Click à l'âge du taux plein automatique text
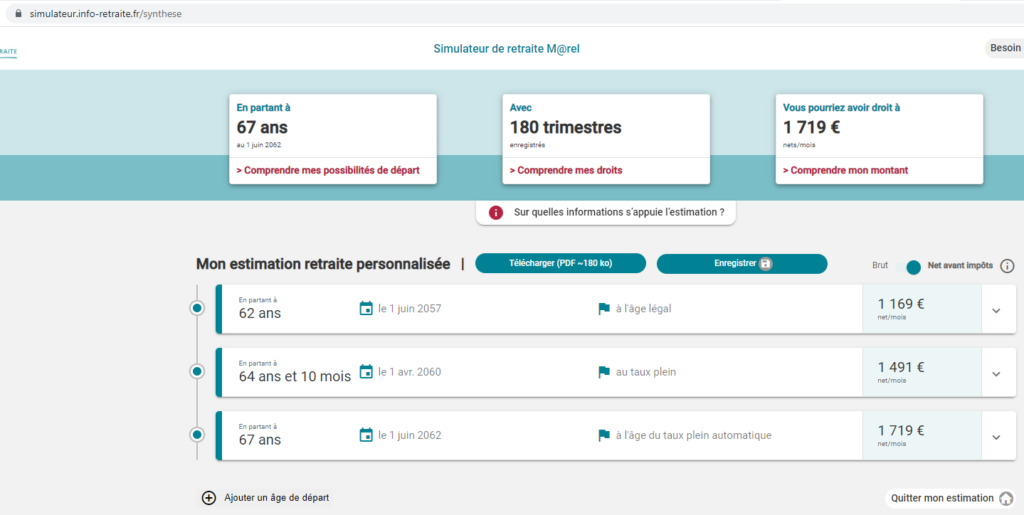Screen dimensions: 1024x515 click(694, 435)
